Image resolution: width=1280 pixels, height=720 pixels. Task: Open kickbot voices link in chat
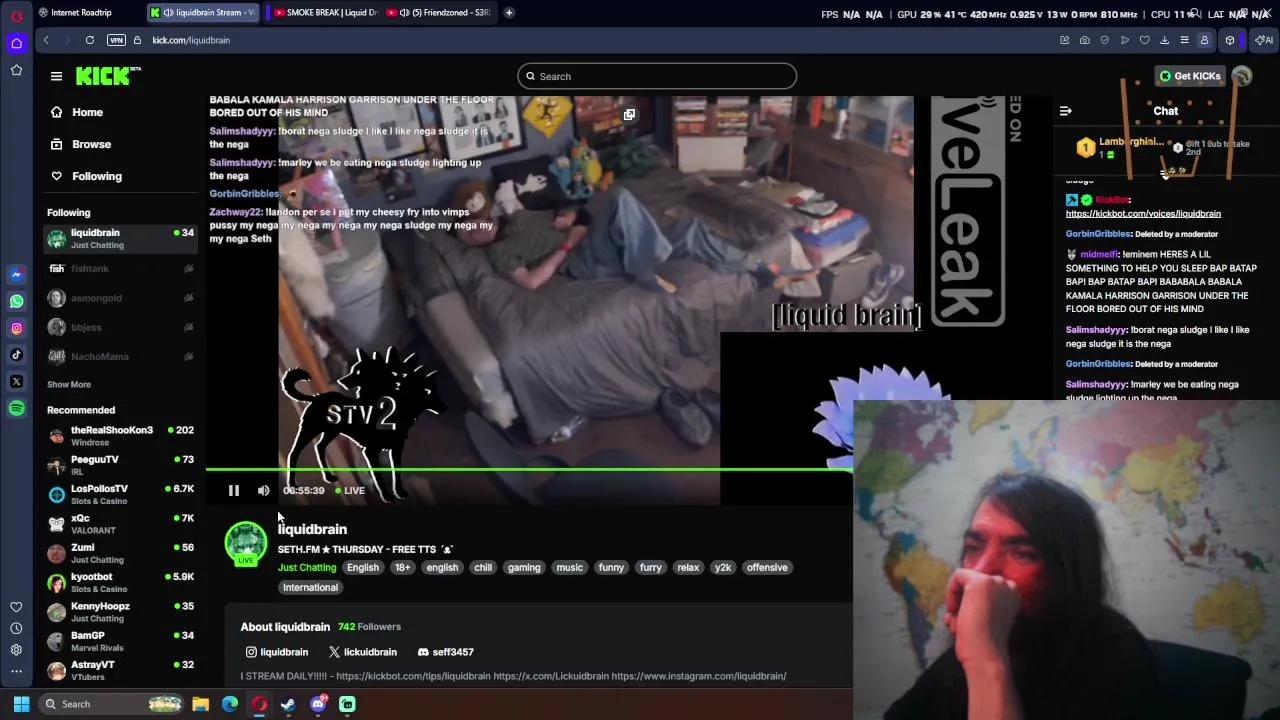(1143, 214)
